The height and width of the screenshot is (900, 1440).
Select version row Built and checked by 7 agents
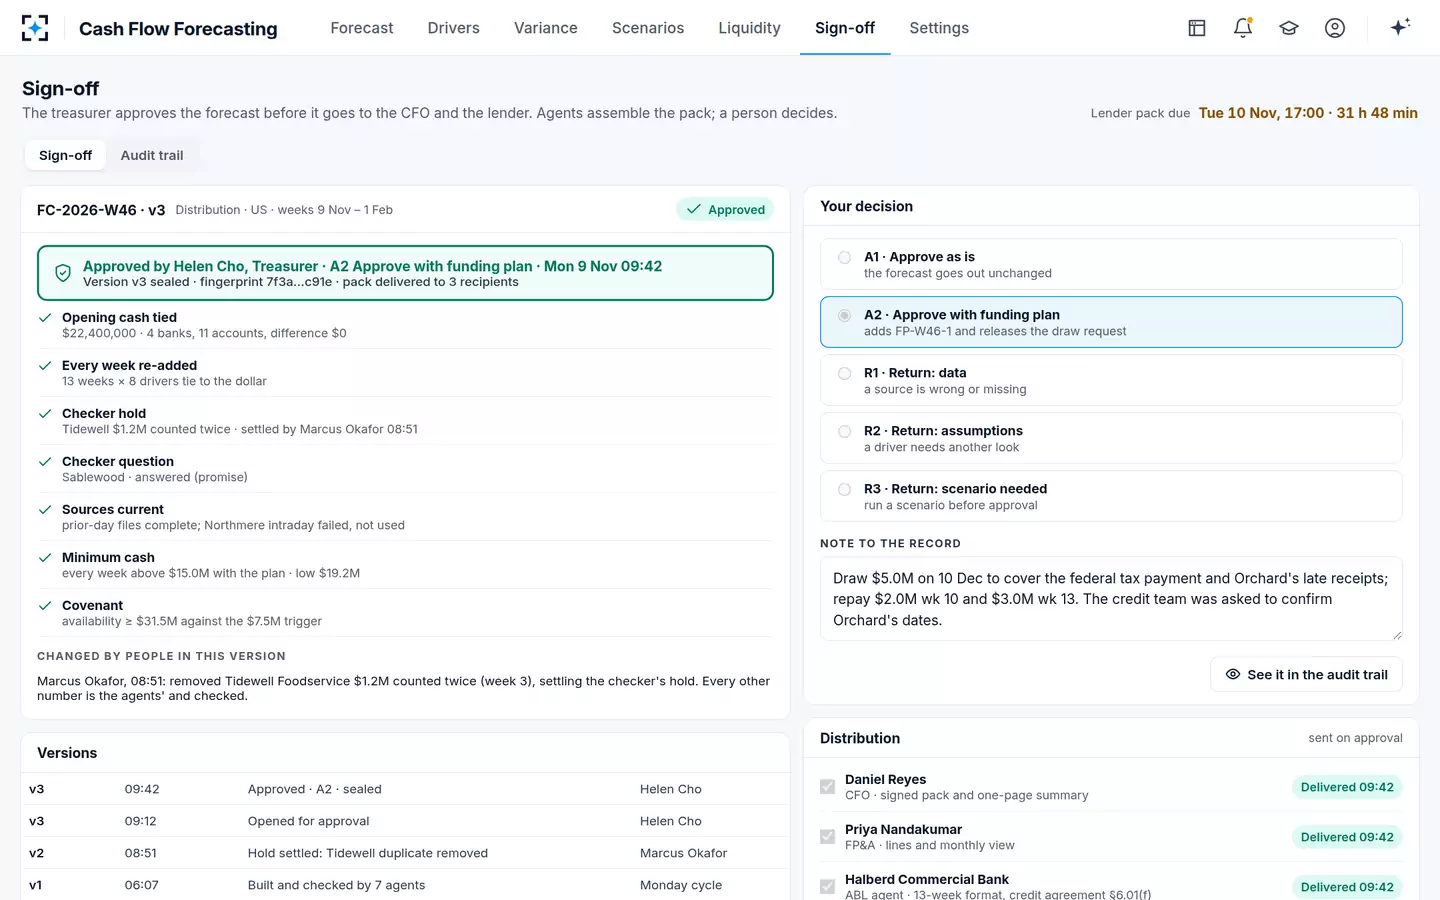point(405,885)
